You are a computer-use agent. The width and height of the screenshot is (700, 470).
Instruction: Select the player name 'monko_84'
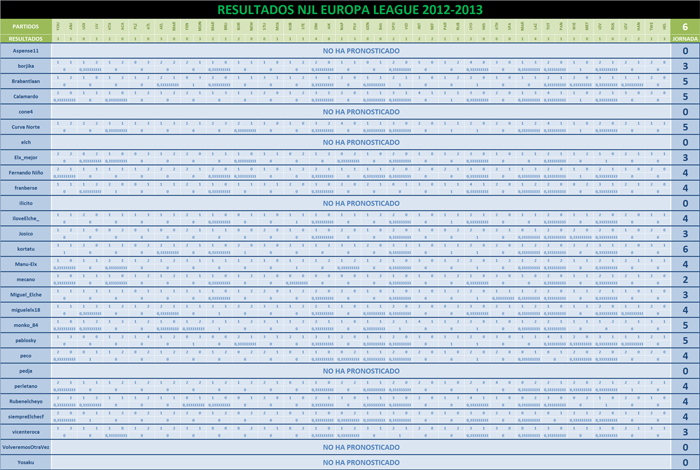pos(26,325)
